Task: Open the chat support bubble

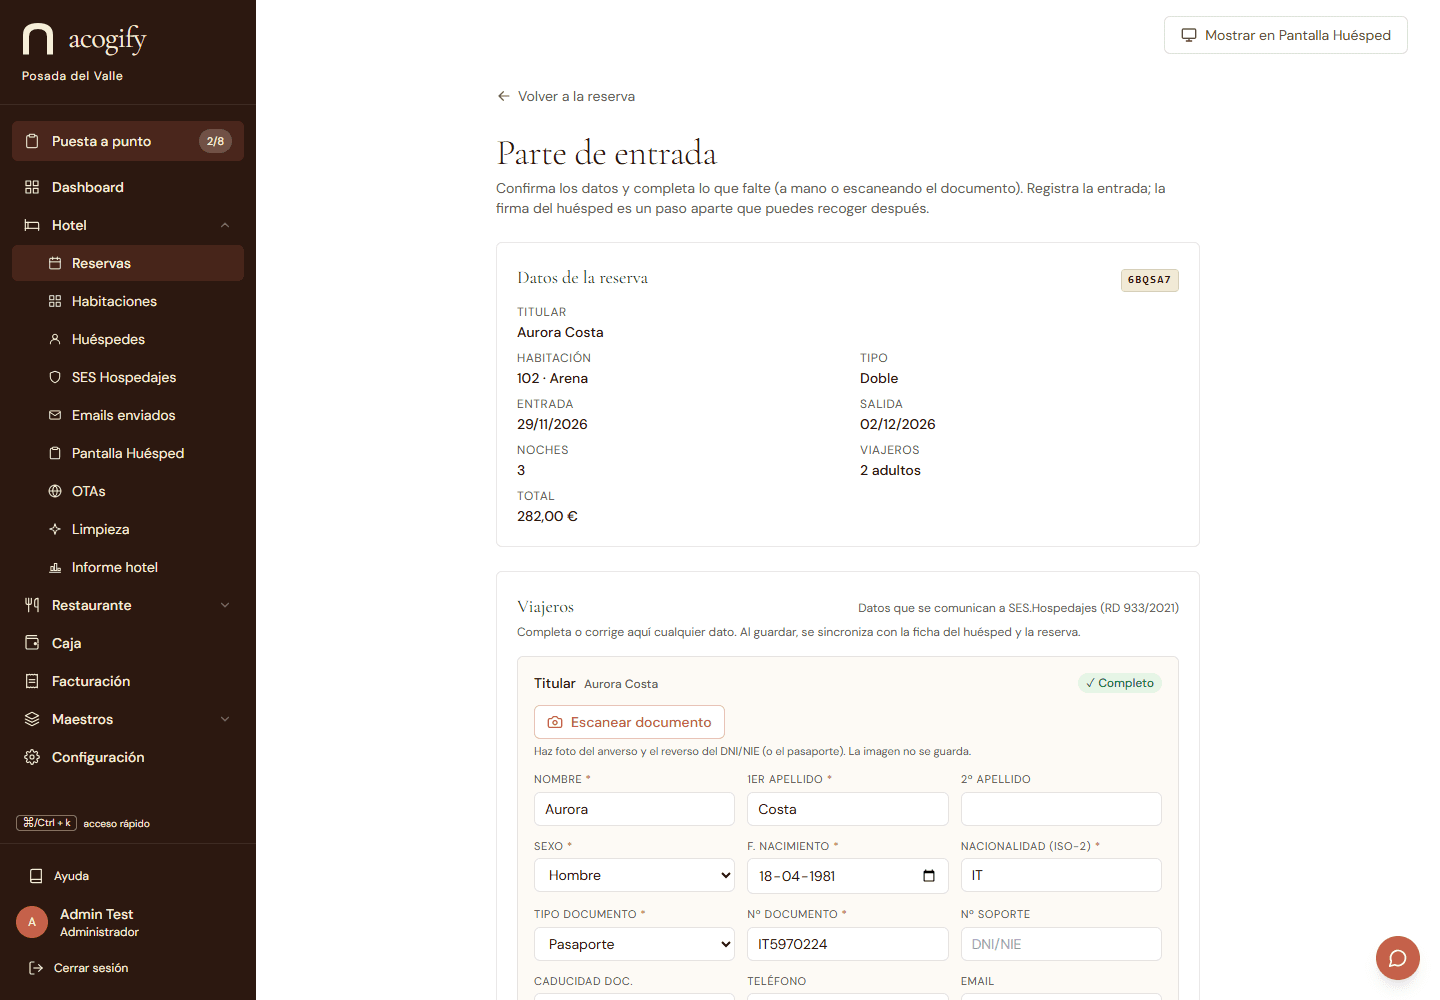Action: tap(1398, 958)
